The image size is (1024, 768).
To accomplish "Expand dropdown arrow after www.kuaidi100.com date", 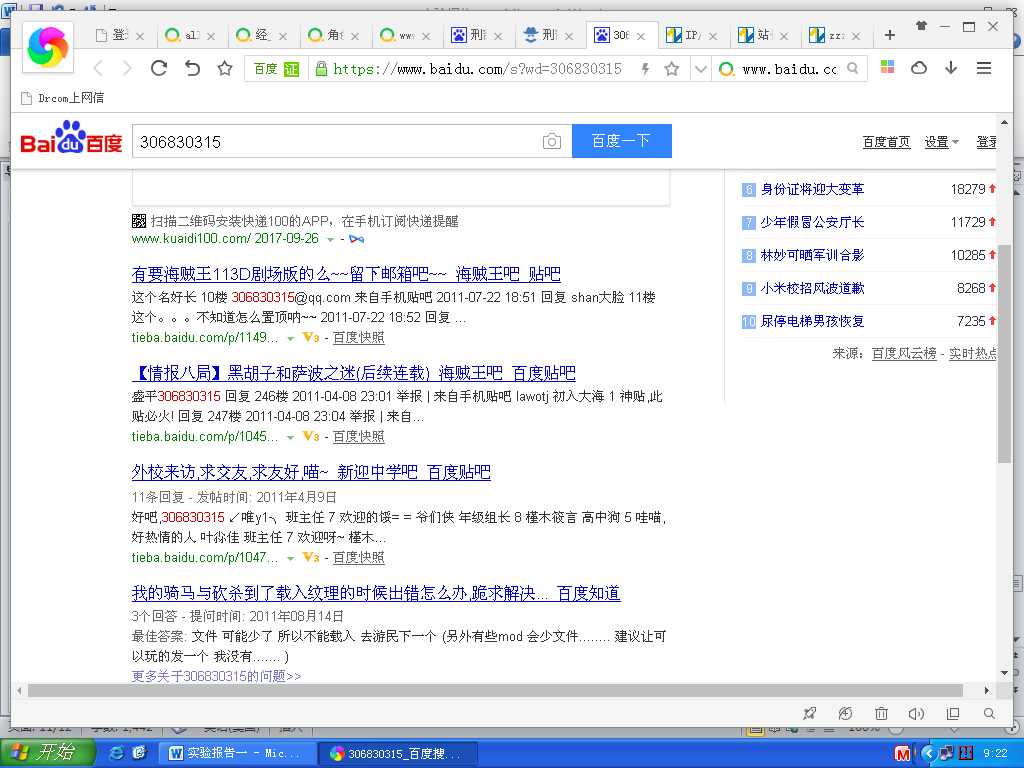I will pyautogui.click(x=330, y=240).
